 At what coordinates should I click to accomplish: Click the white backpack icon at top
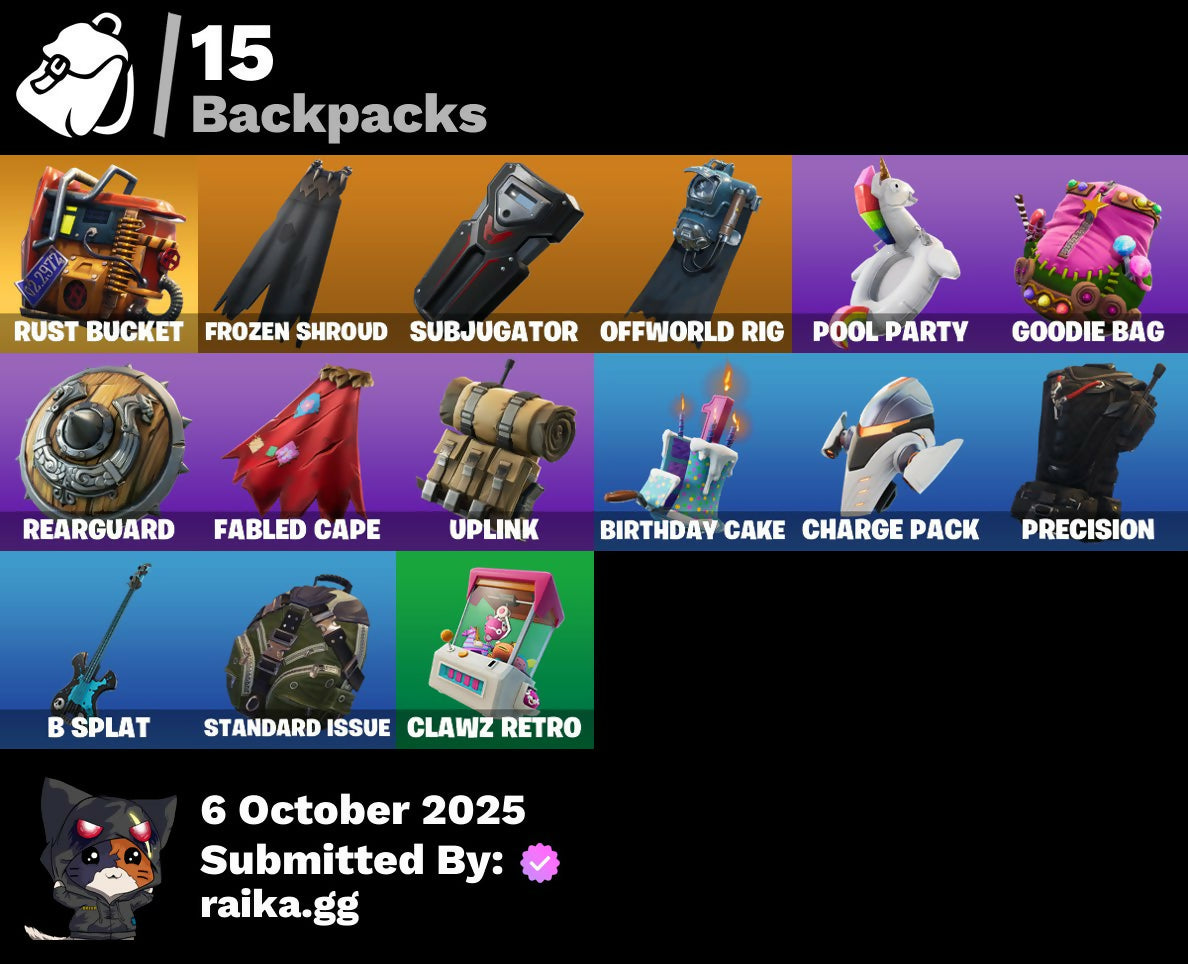pyautogui.click(x=76, y=76)
